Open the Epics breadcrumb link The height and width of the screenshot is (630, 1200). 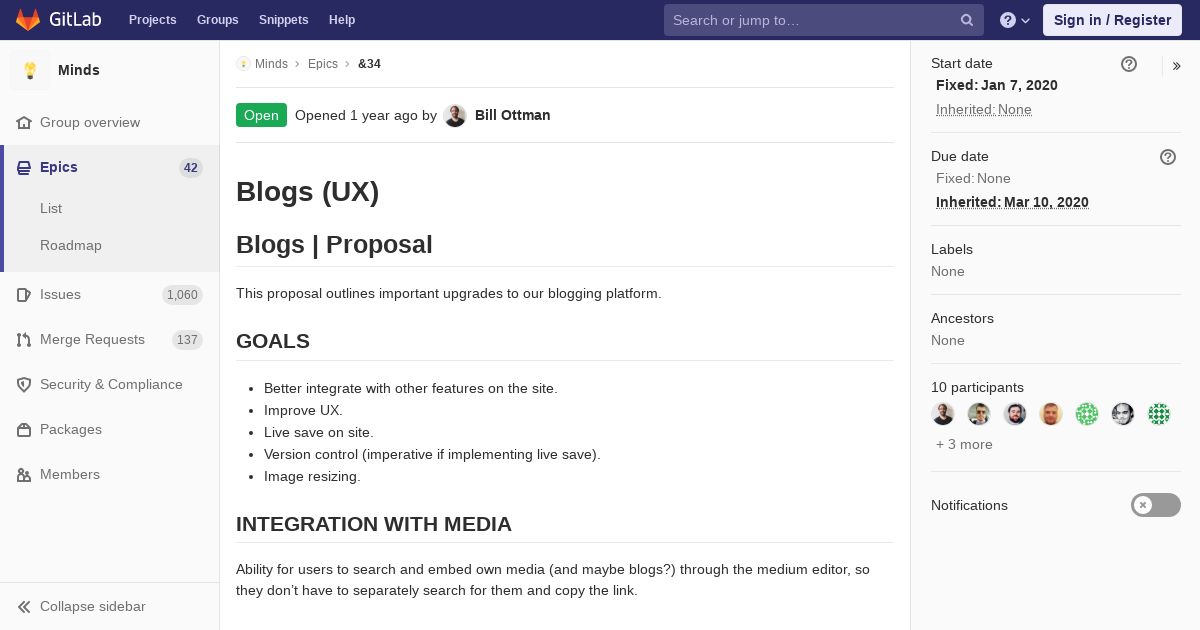(323, 64)
